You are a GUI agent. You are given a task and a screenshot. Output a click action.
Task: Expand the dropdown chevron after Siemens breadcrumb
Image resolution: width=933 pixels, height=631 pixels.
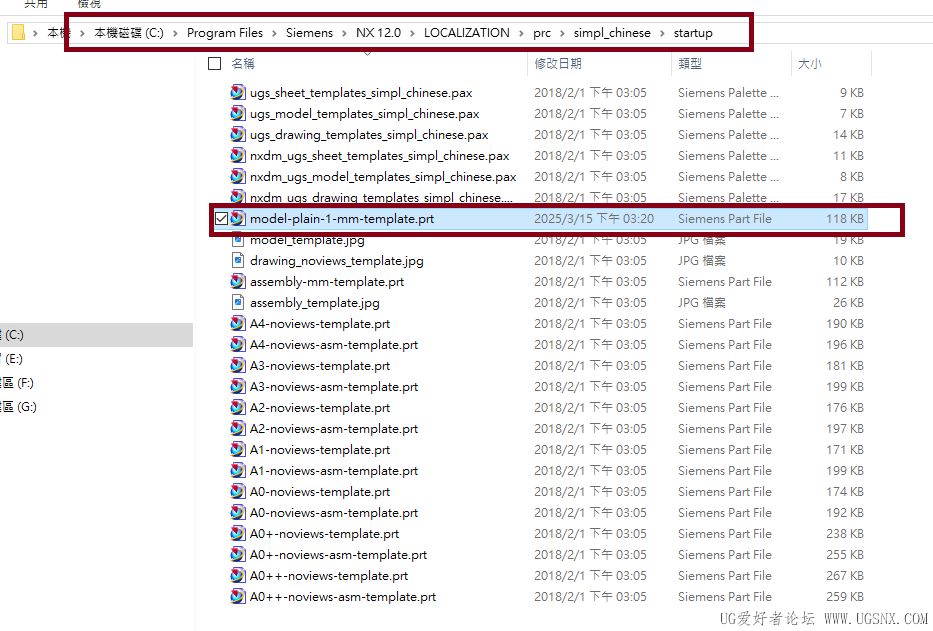point(345,33)
